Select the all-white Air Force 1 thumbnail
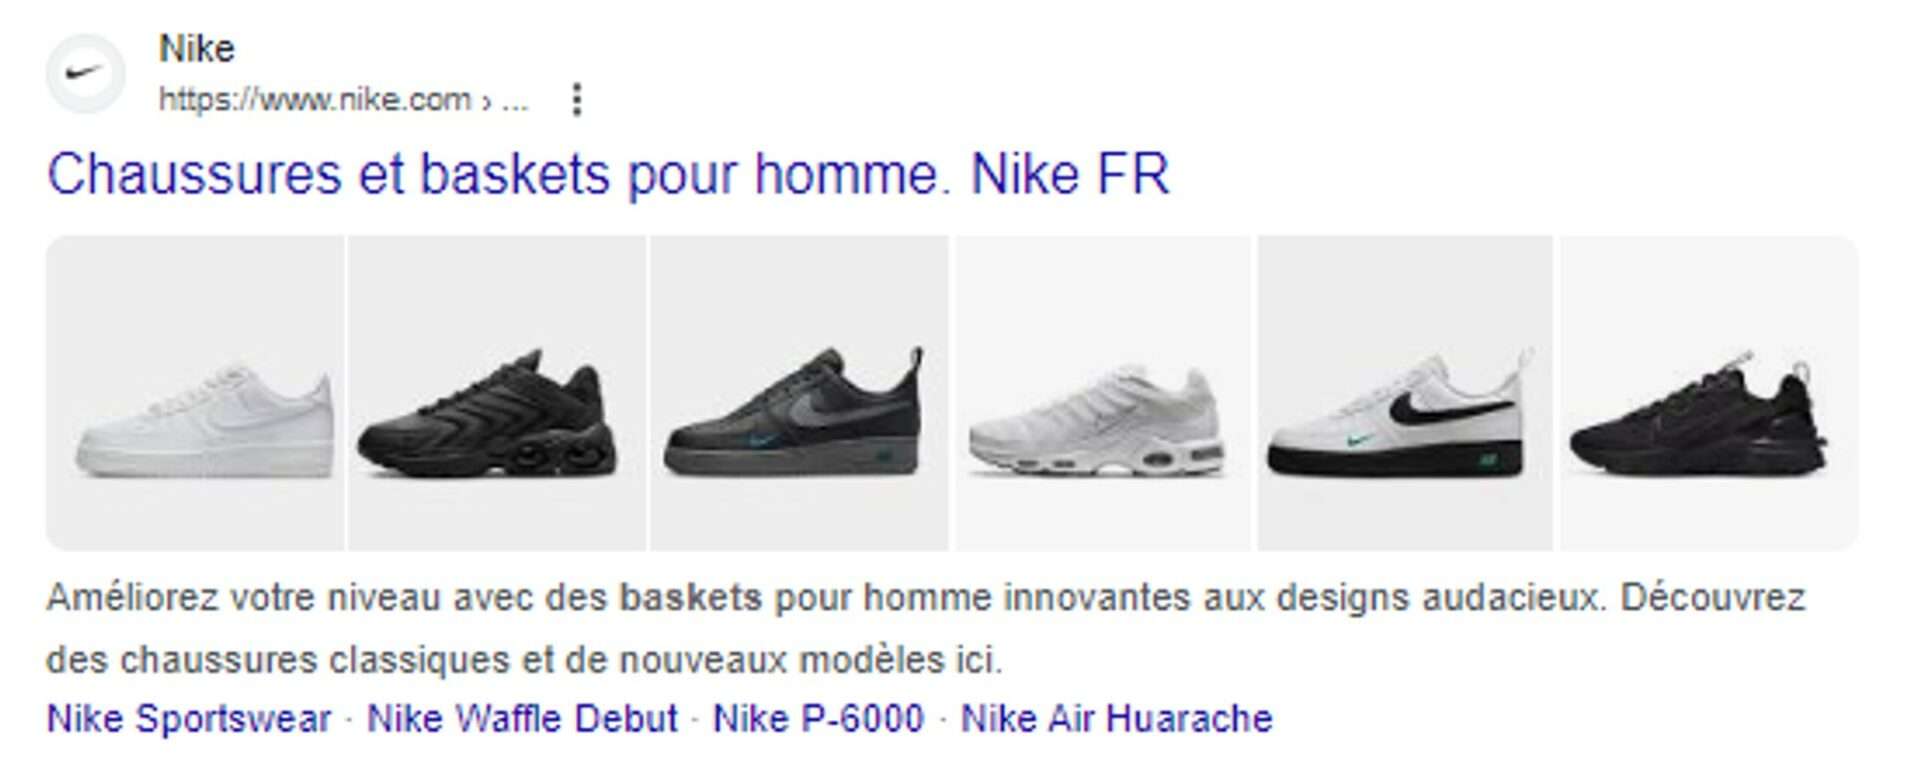Viewport: 1920px width, 763px height. coord(195,393)
